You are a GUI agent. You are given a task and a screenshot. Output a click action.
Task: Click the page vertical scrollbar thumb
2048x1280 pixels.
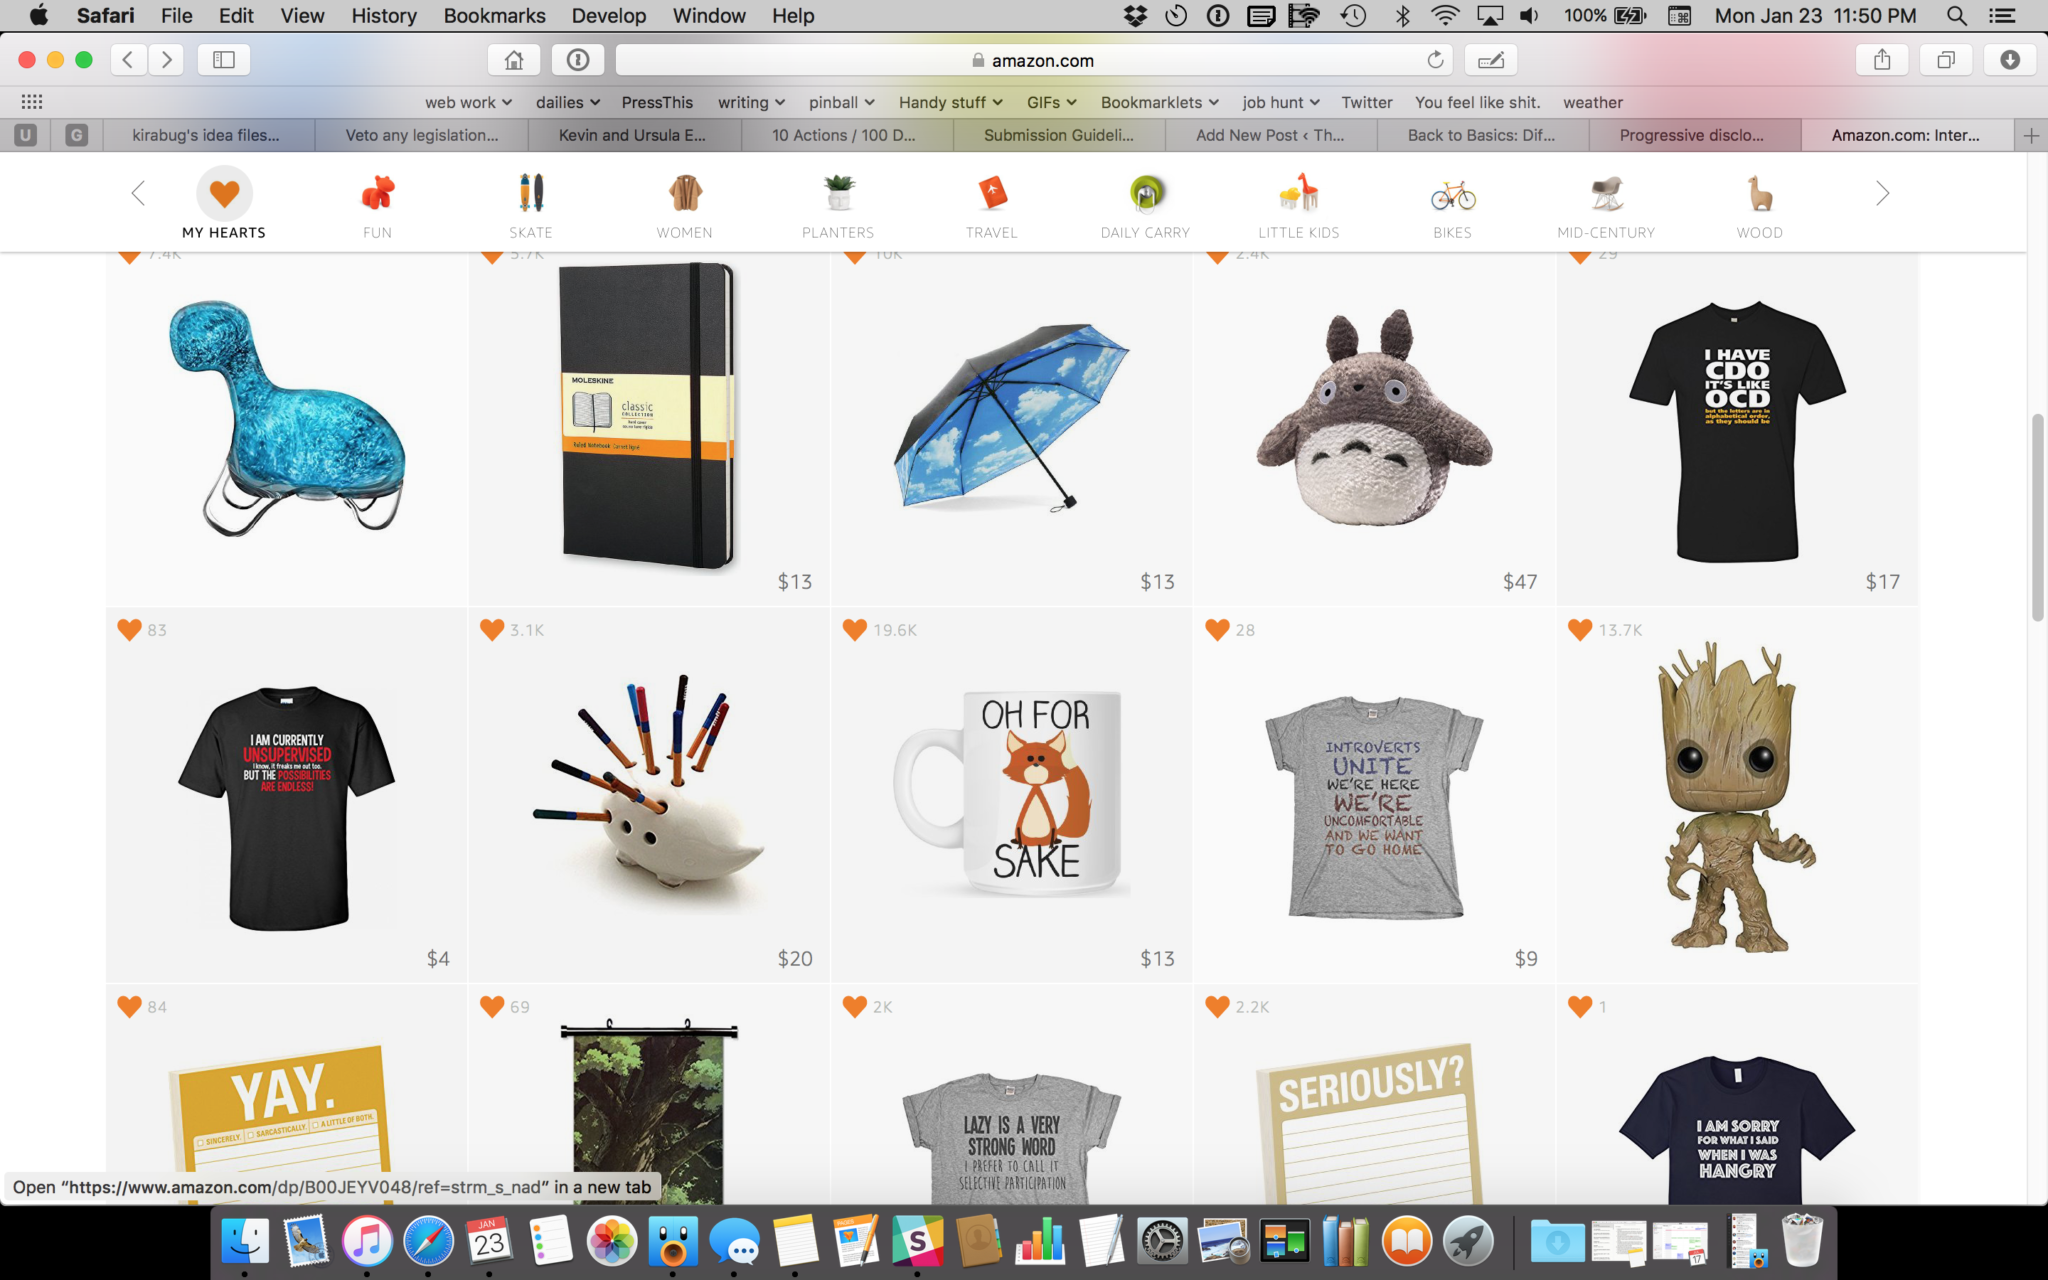pos(2037,516)
